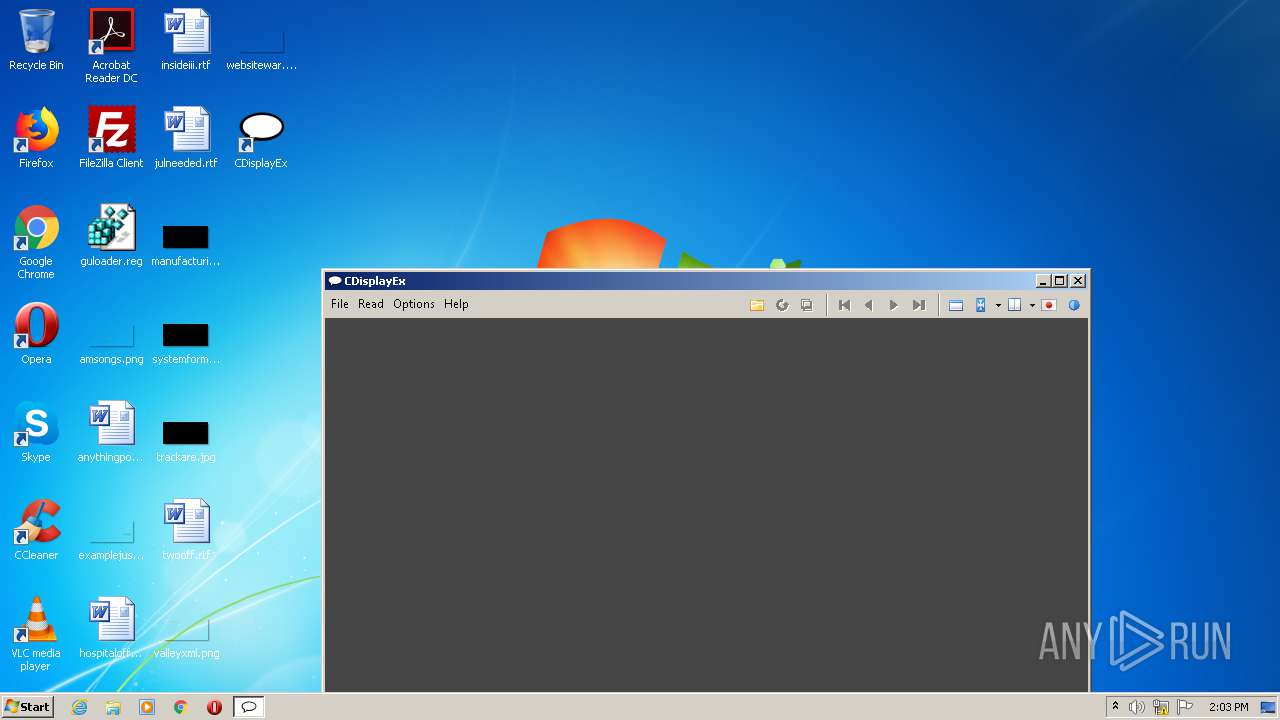Go to next page arrow
The height and width of the screenshot is (720, 1280).
894,305
